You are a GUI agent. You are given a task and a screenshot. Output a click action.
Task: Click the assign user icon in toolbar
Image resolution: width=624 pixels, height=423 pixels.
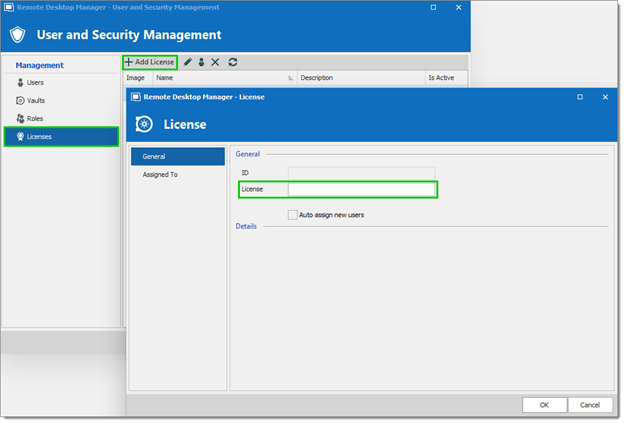click(x=201, y=62)
